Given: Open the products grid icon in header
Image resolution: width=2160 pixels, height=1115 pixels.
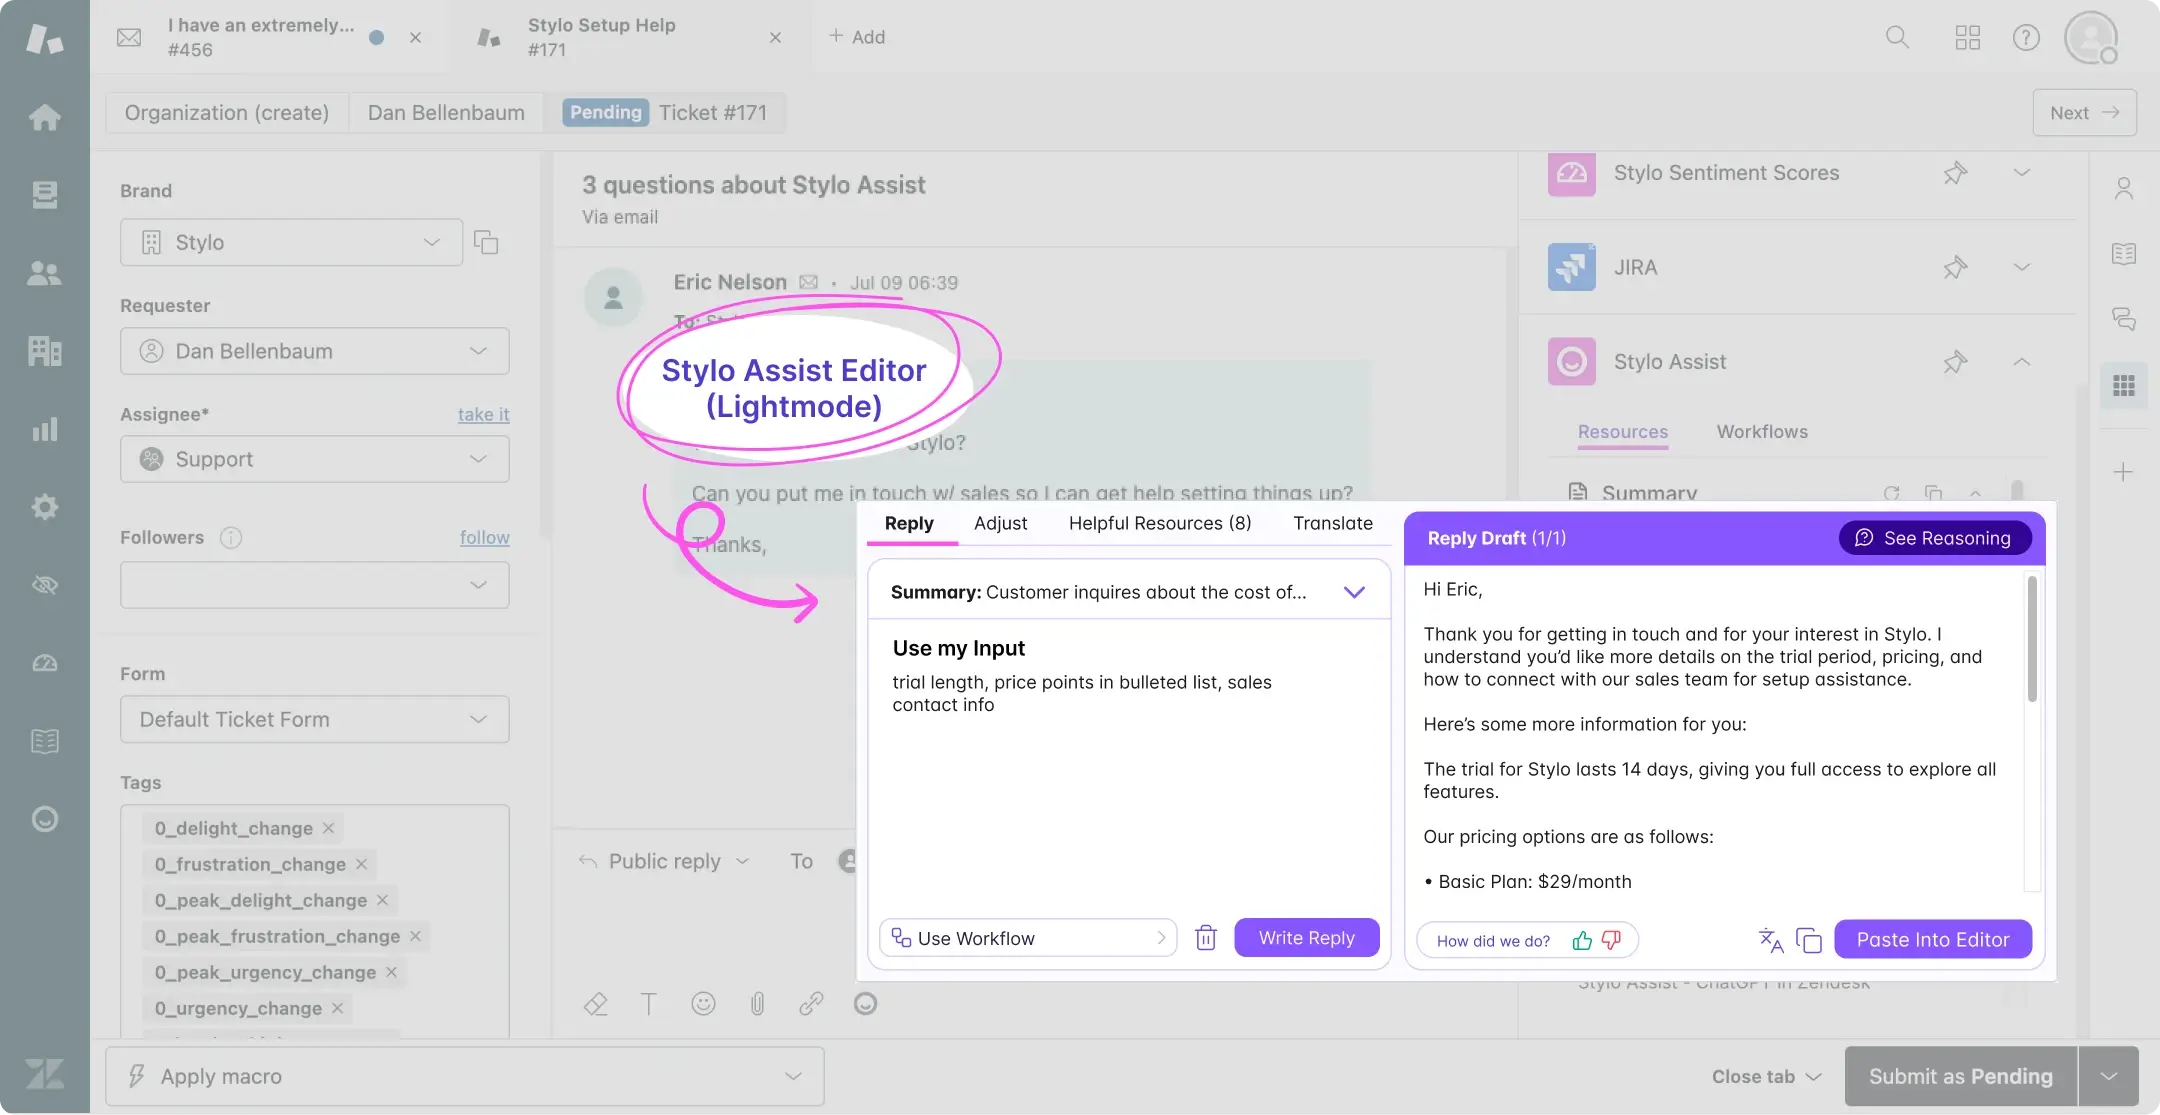Looking at the screenshot, I should pos(1967,37).
